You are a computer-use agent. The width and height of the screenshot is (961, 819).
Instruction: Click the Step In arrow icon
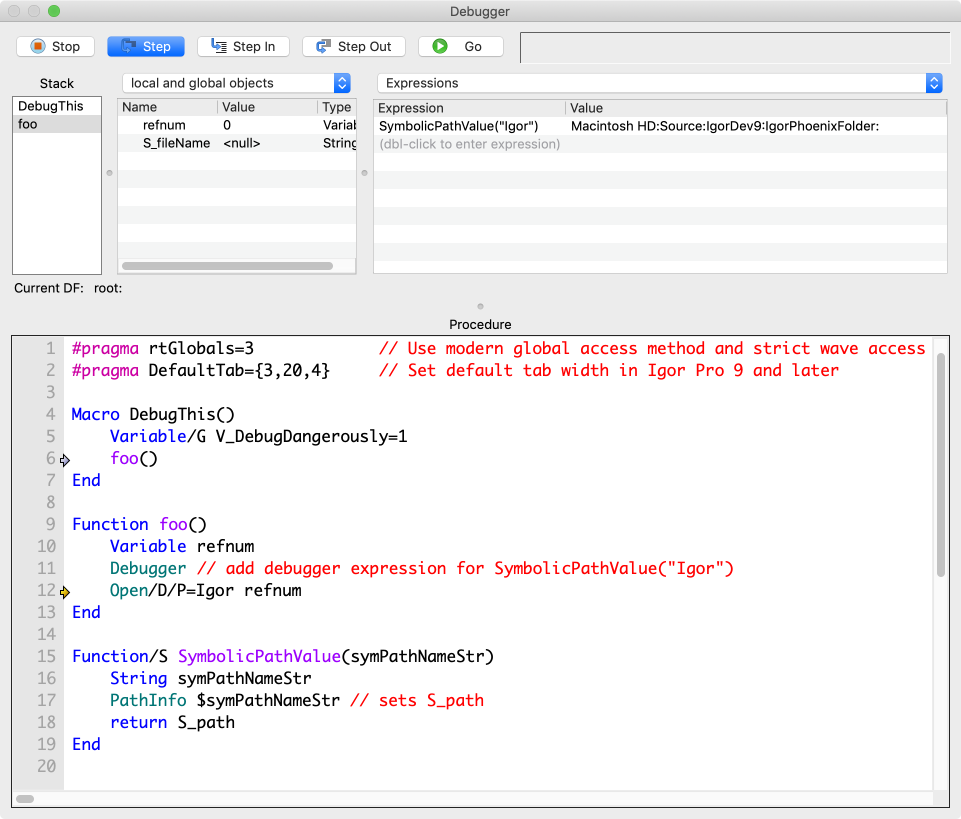point(219,46)
